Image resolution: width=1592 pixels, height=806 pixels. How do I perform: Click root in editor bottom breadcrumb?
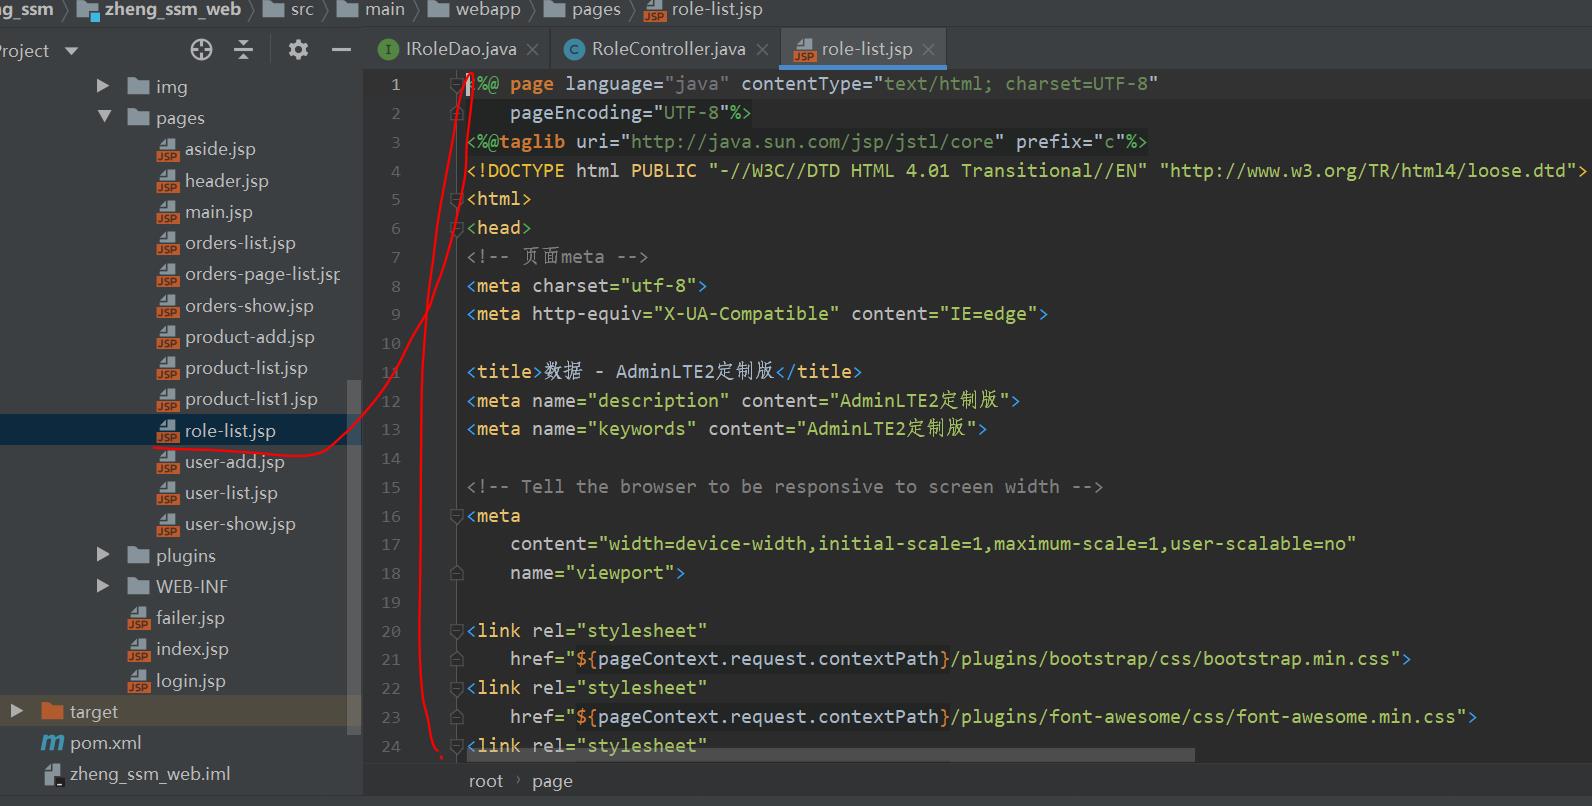point(486,781)
